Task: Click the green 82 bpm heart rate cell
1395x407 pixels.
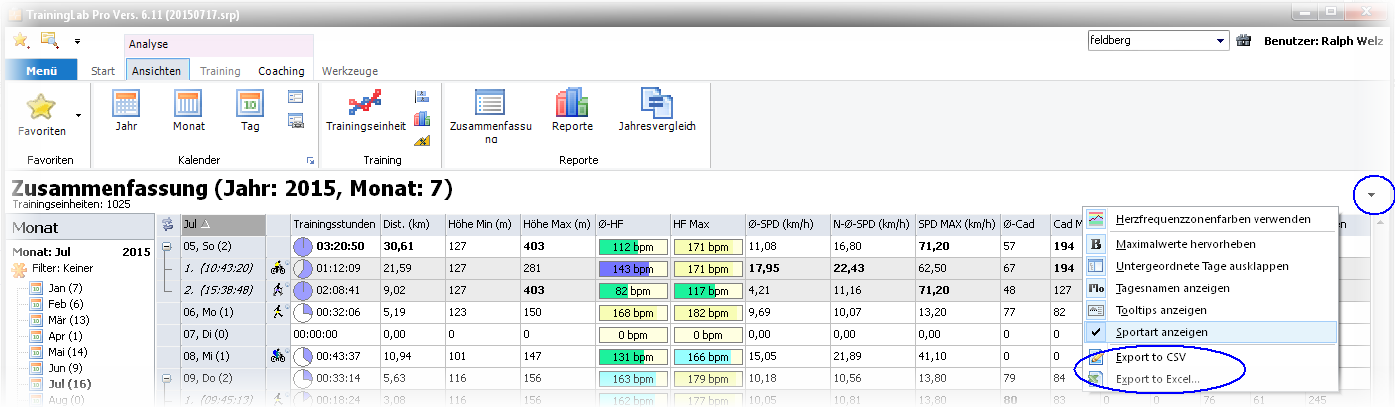Action: [631, 290]
